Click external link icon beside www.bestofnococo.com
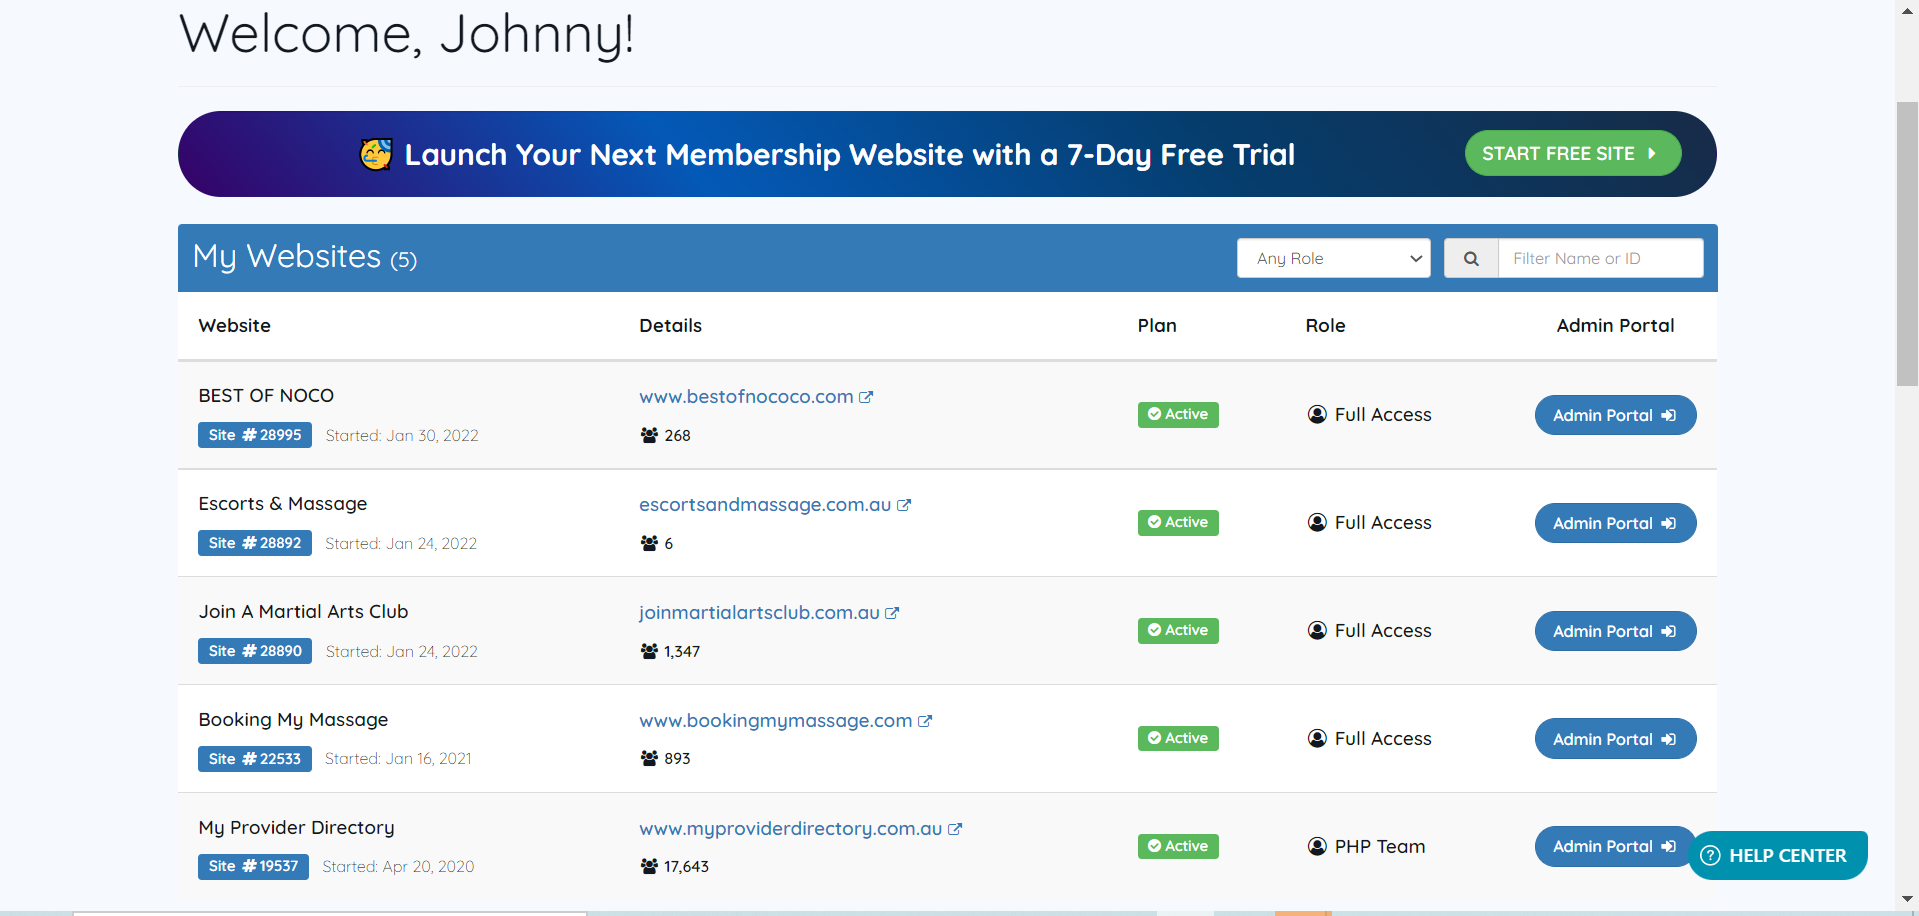Viewport: 1919px width, 916px height. pyautogui.click(x=866, y=397)
